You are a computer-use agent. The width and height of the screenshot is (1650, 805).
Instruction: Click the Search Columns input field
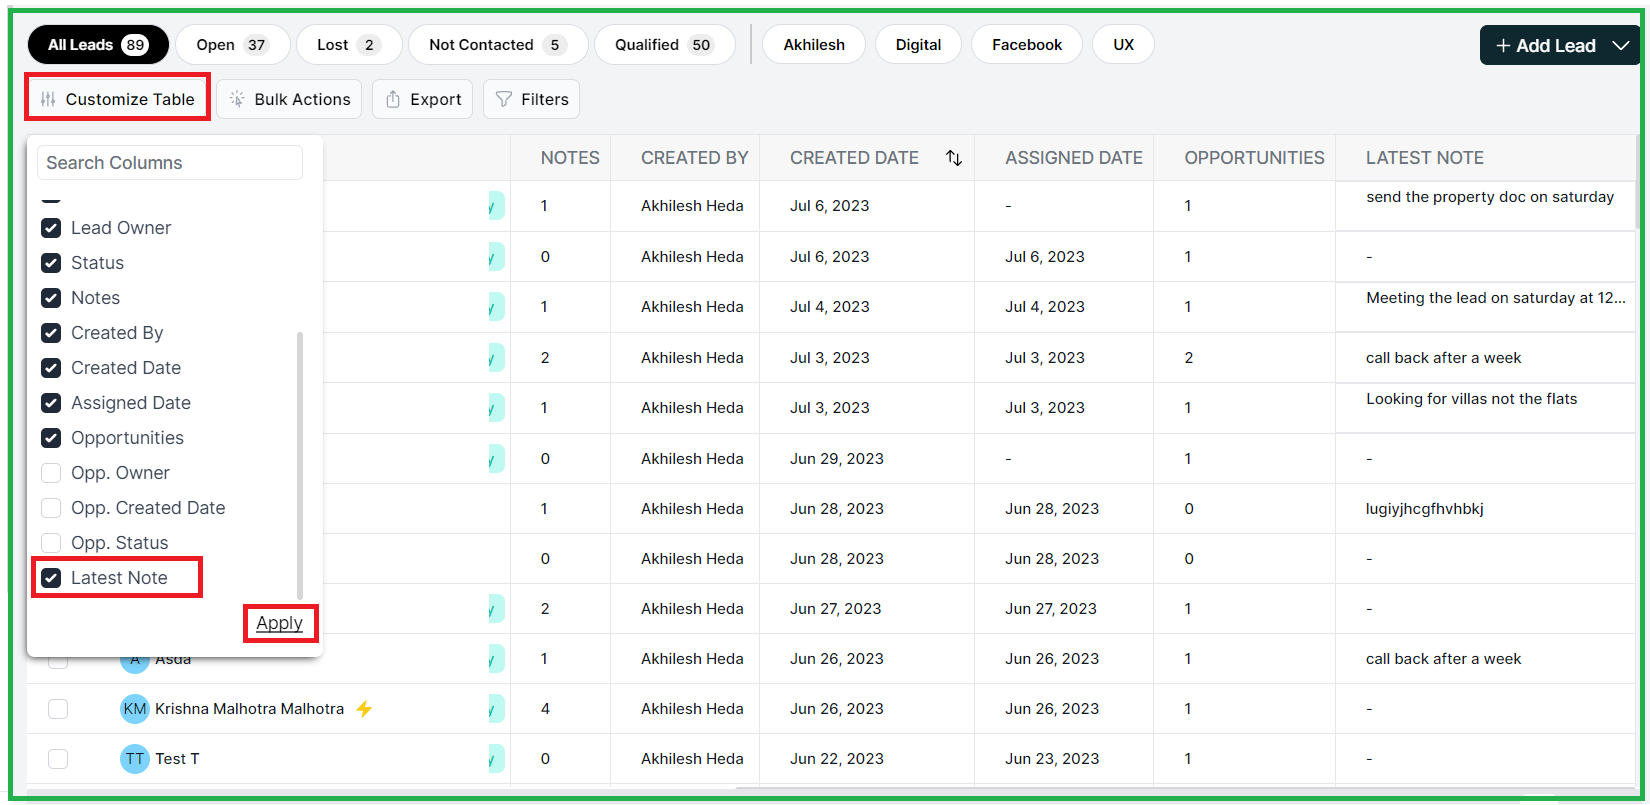(170, 163)
